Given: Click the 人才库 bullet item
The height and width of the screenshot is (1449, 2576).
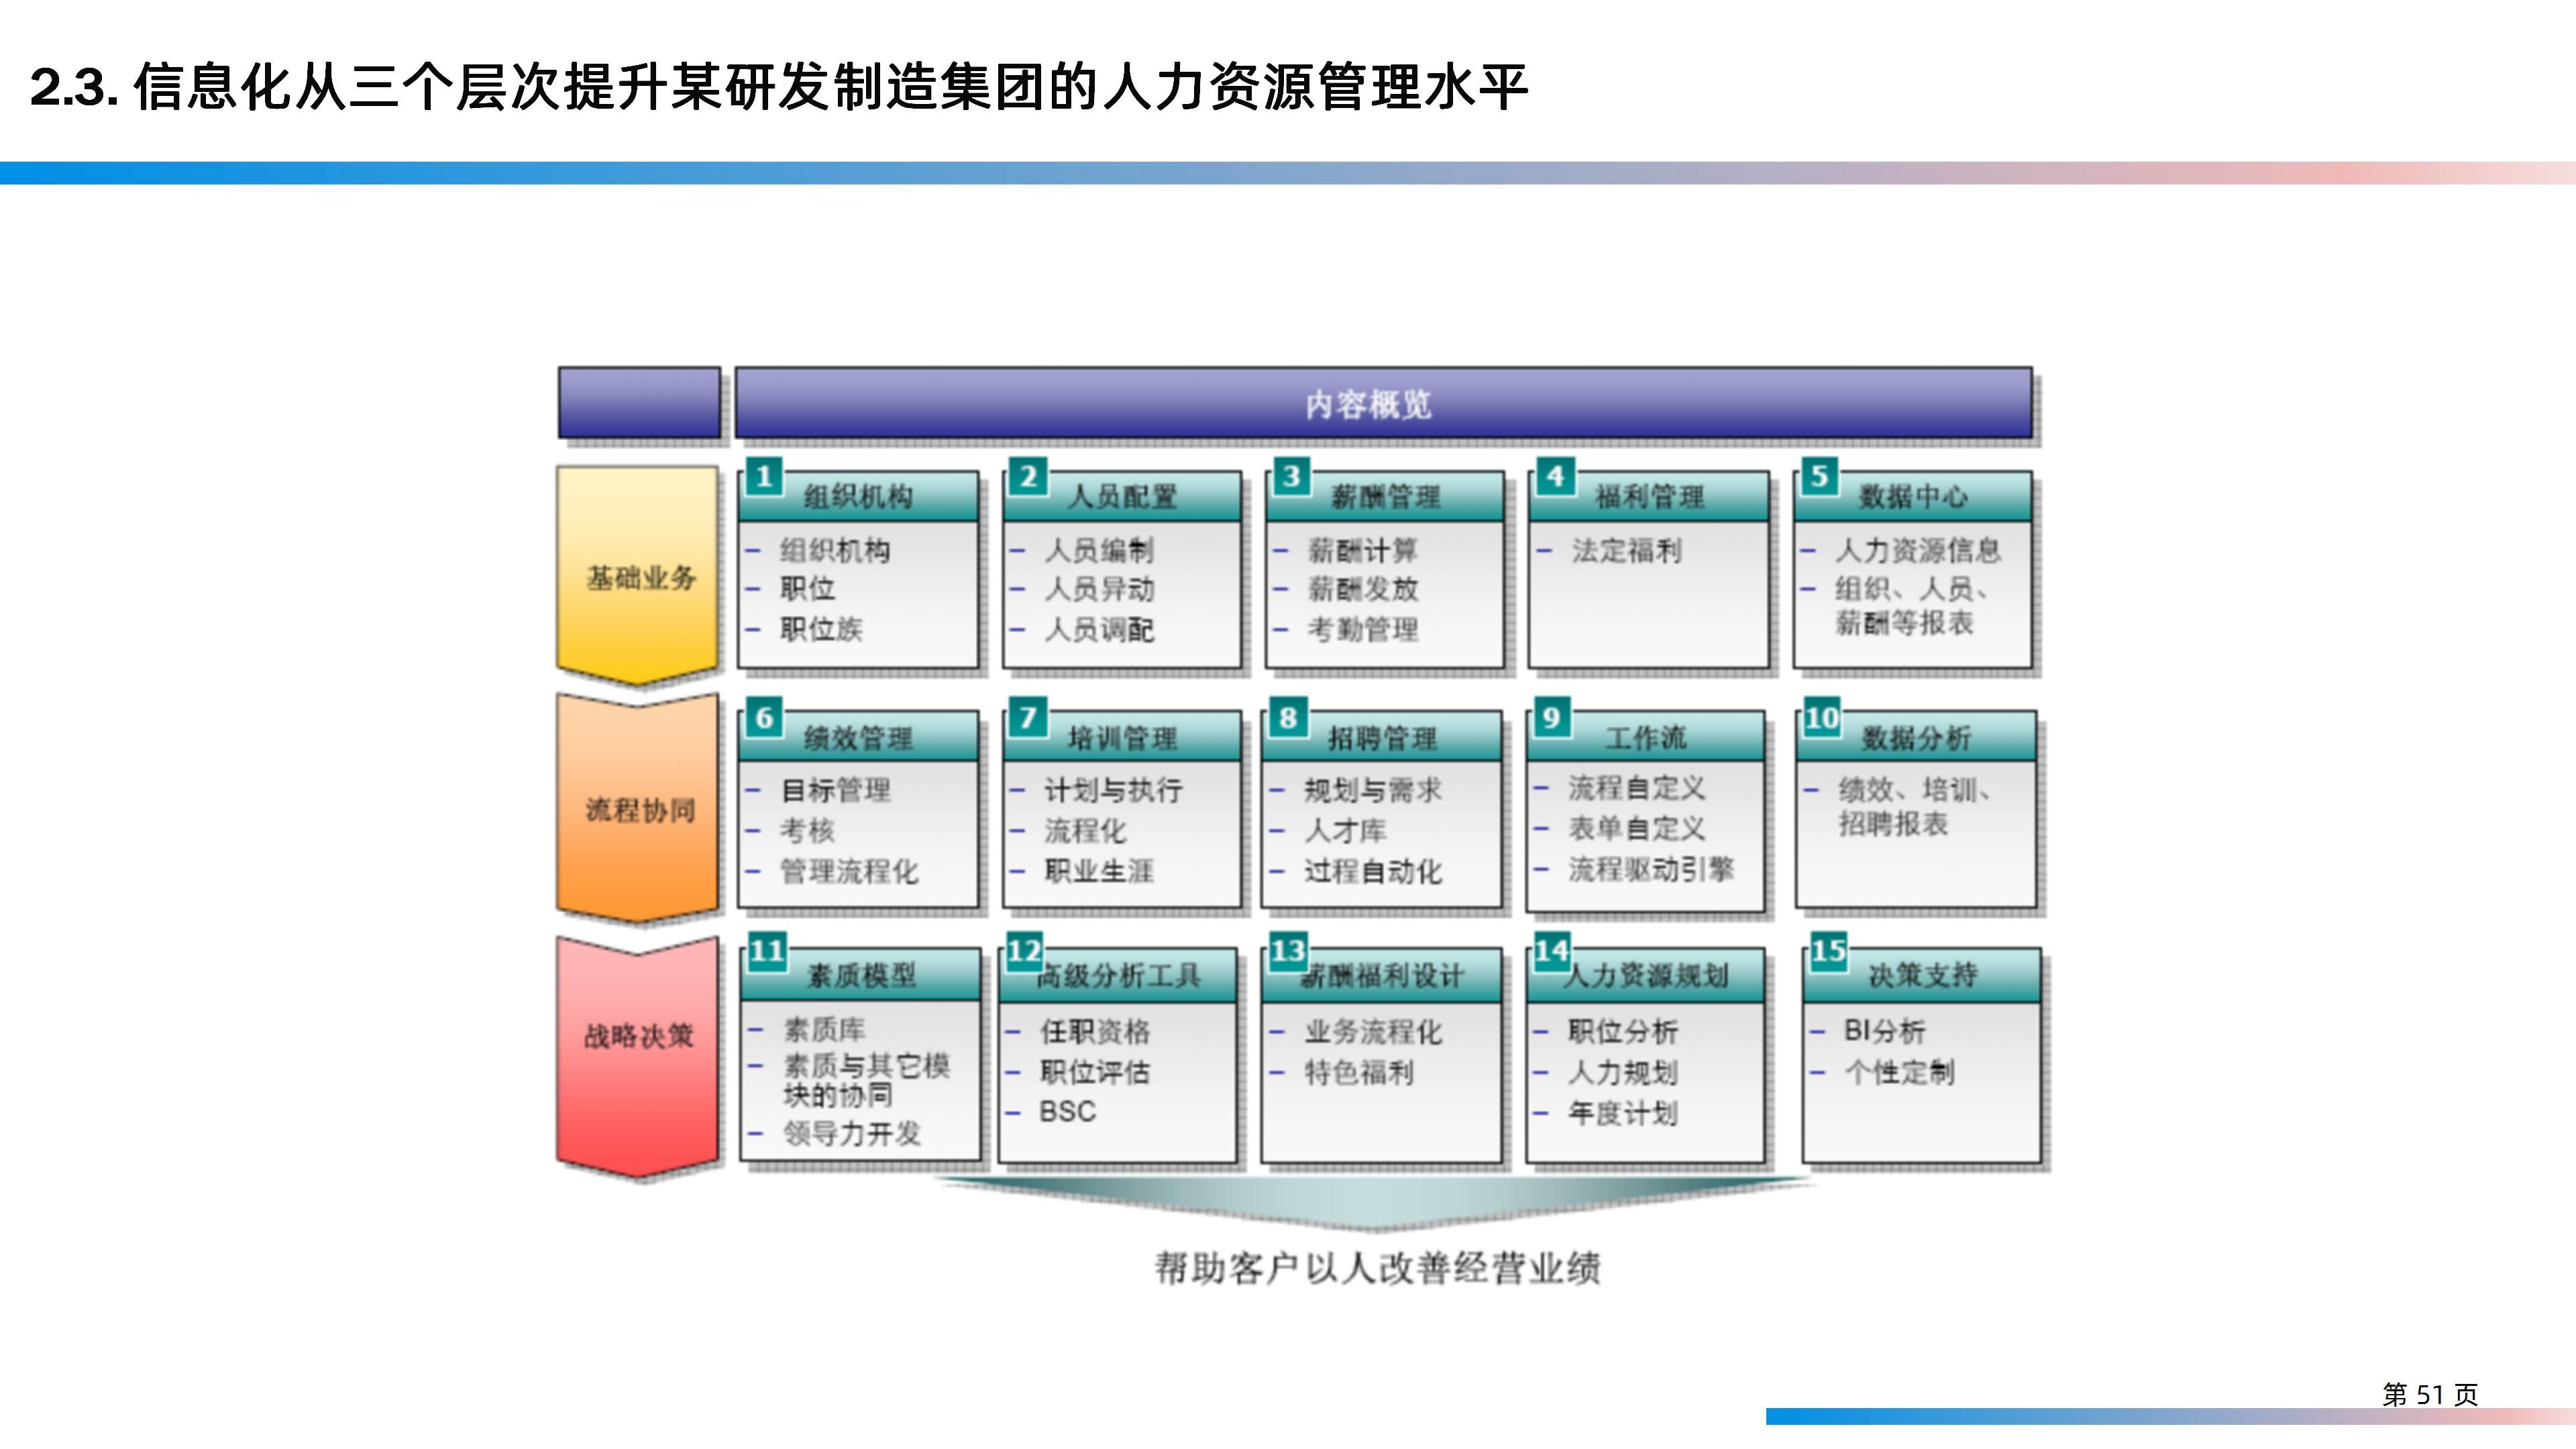Looking at the screenshot, I should (x=1345, y=830).
